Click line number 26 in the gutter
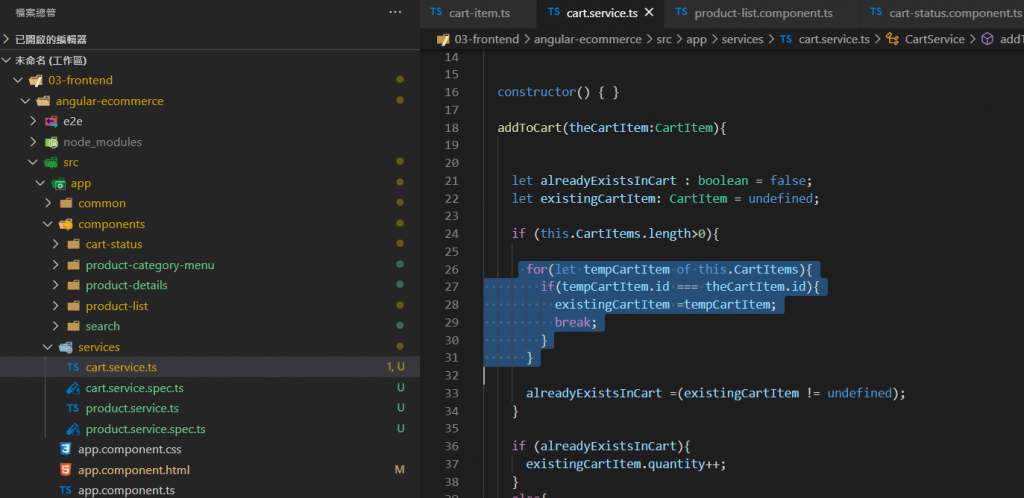 (x=452, y=269)
